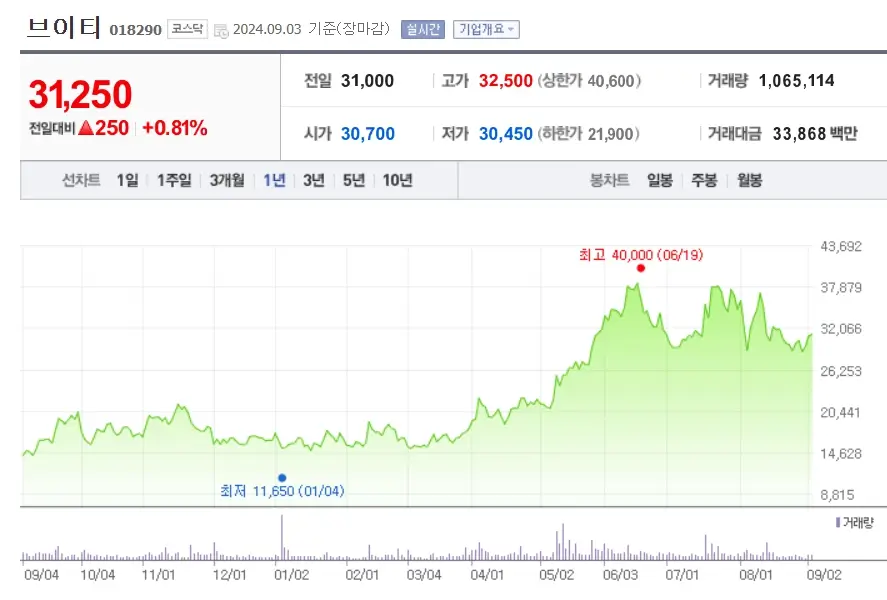Select the 3개월 line chart tab
This screenshot has height=600, width=887.
227,180
